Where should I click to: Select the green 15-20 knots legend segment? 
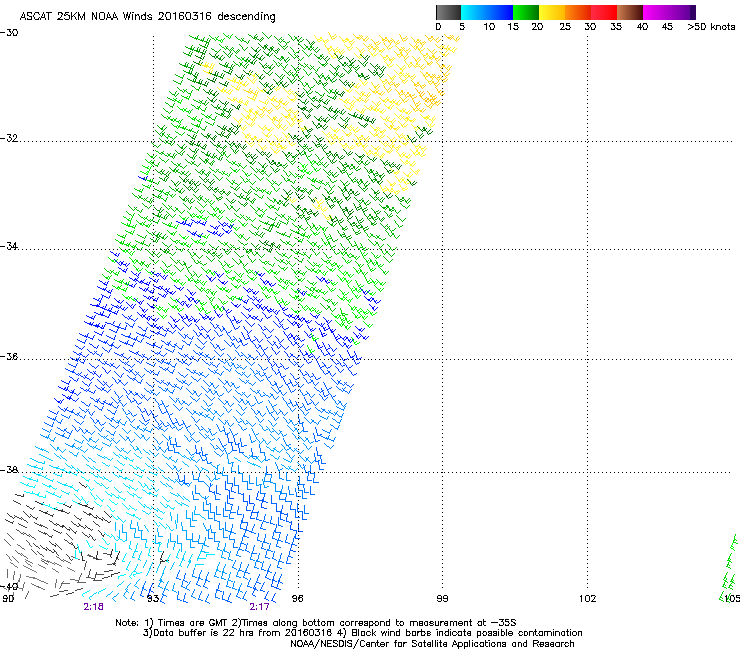526,12
